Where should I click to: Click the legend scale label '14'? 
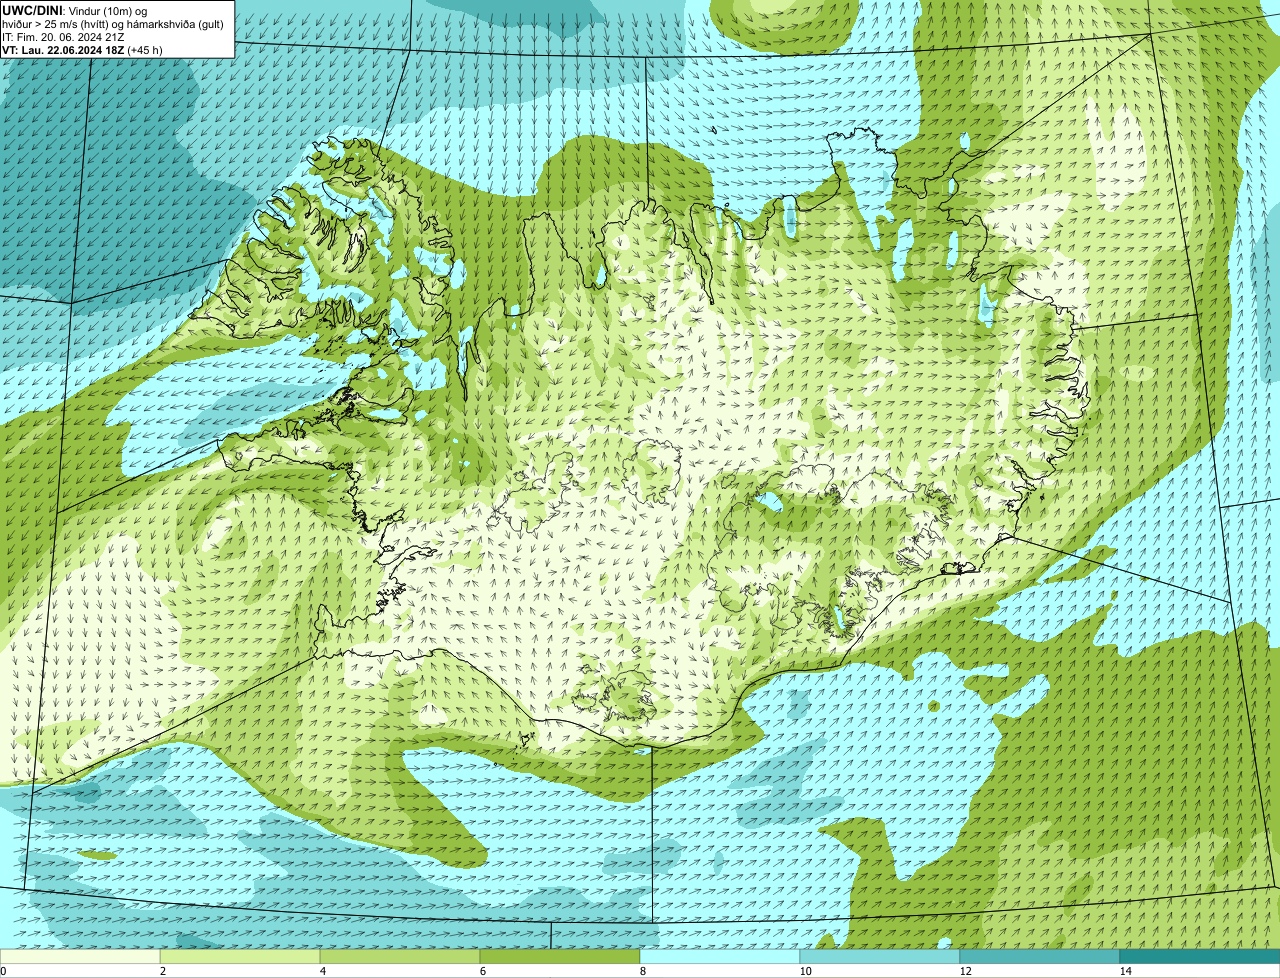1125,971
